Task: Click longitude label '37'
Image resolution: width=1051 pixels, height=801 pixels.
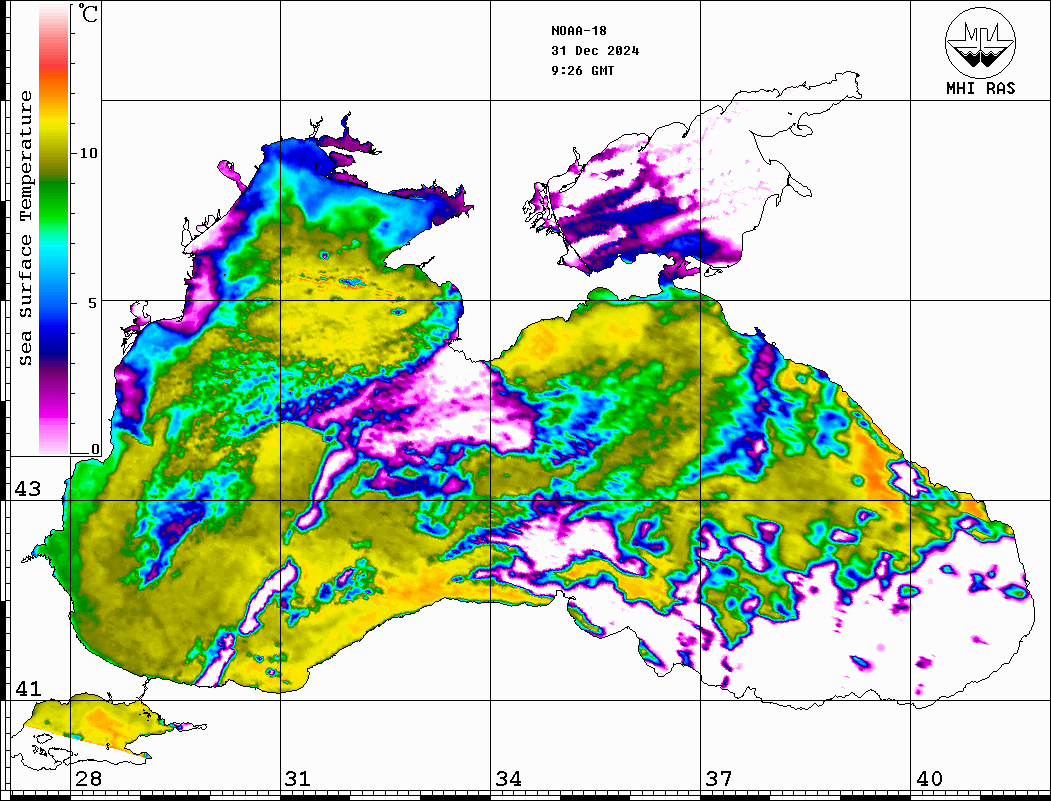Action: [x=719, y=779]
